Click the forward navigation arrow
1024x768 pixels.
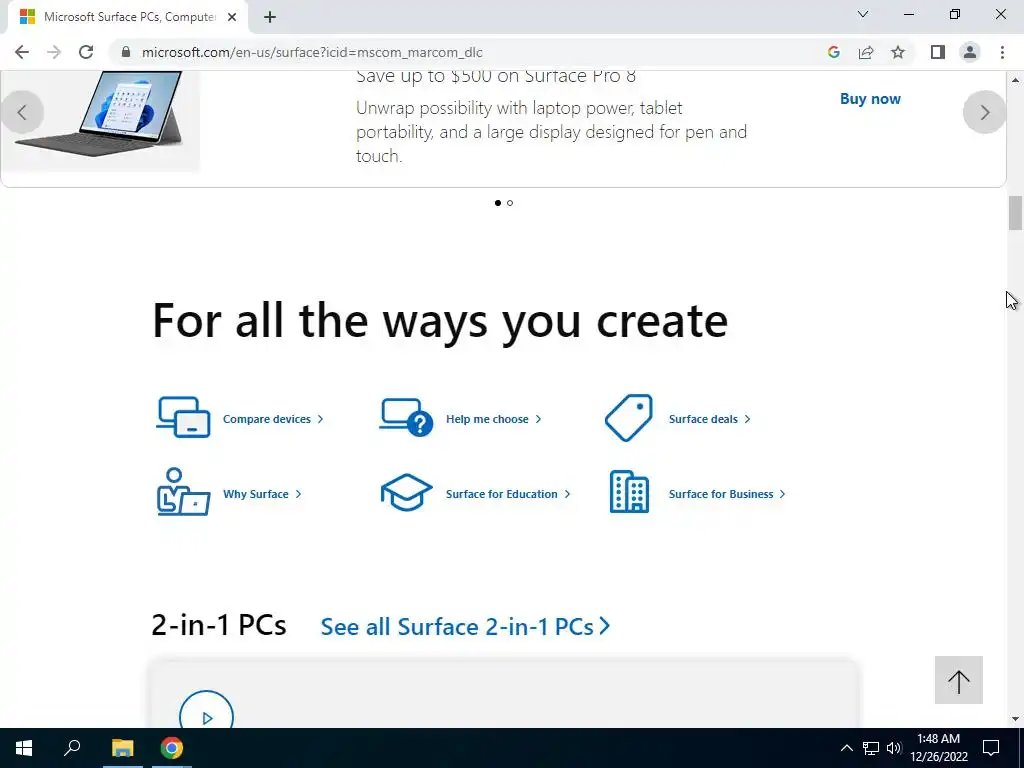[54, 52]
